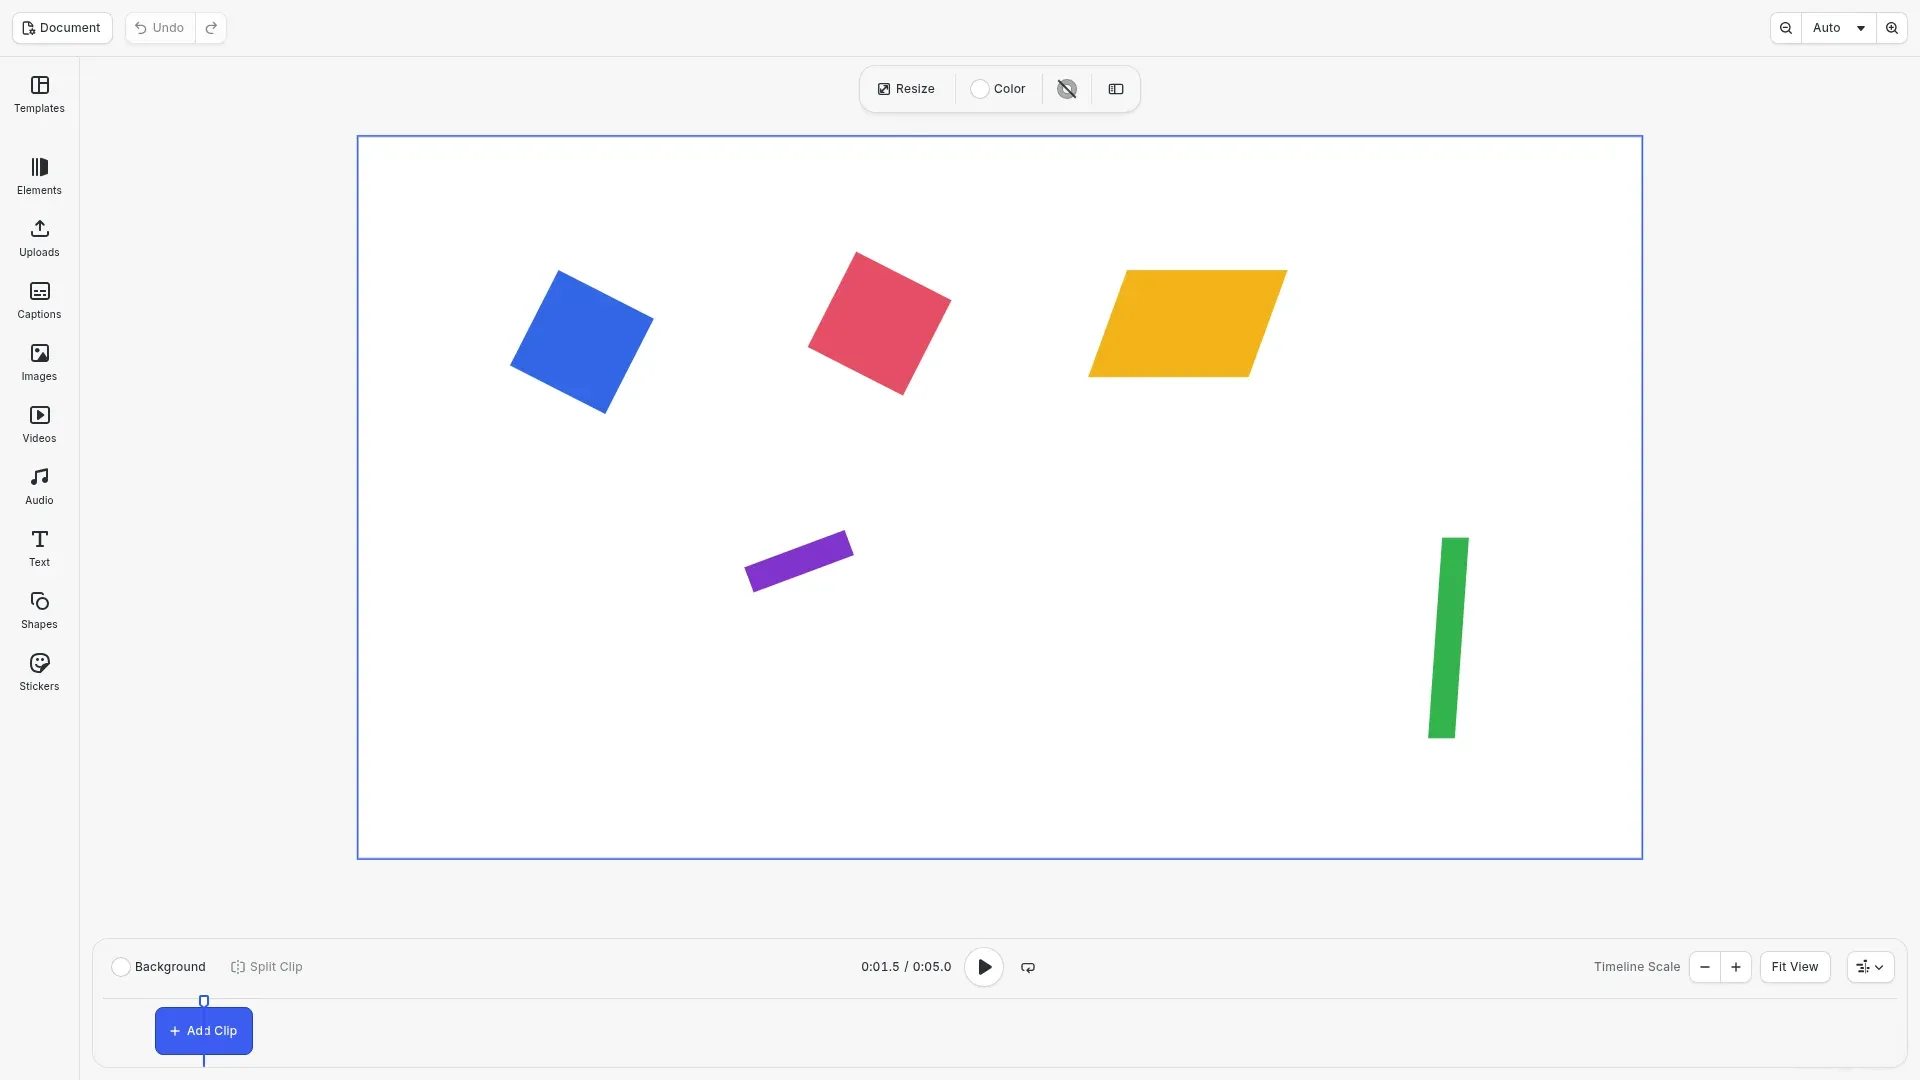Click the redo arrow button

[x=211, y=28]
